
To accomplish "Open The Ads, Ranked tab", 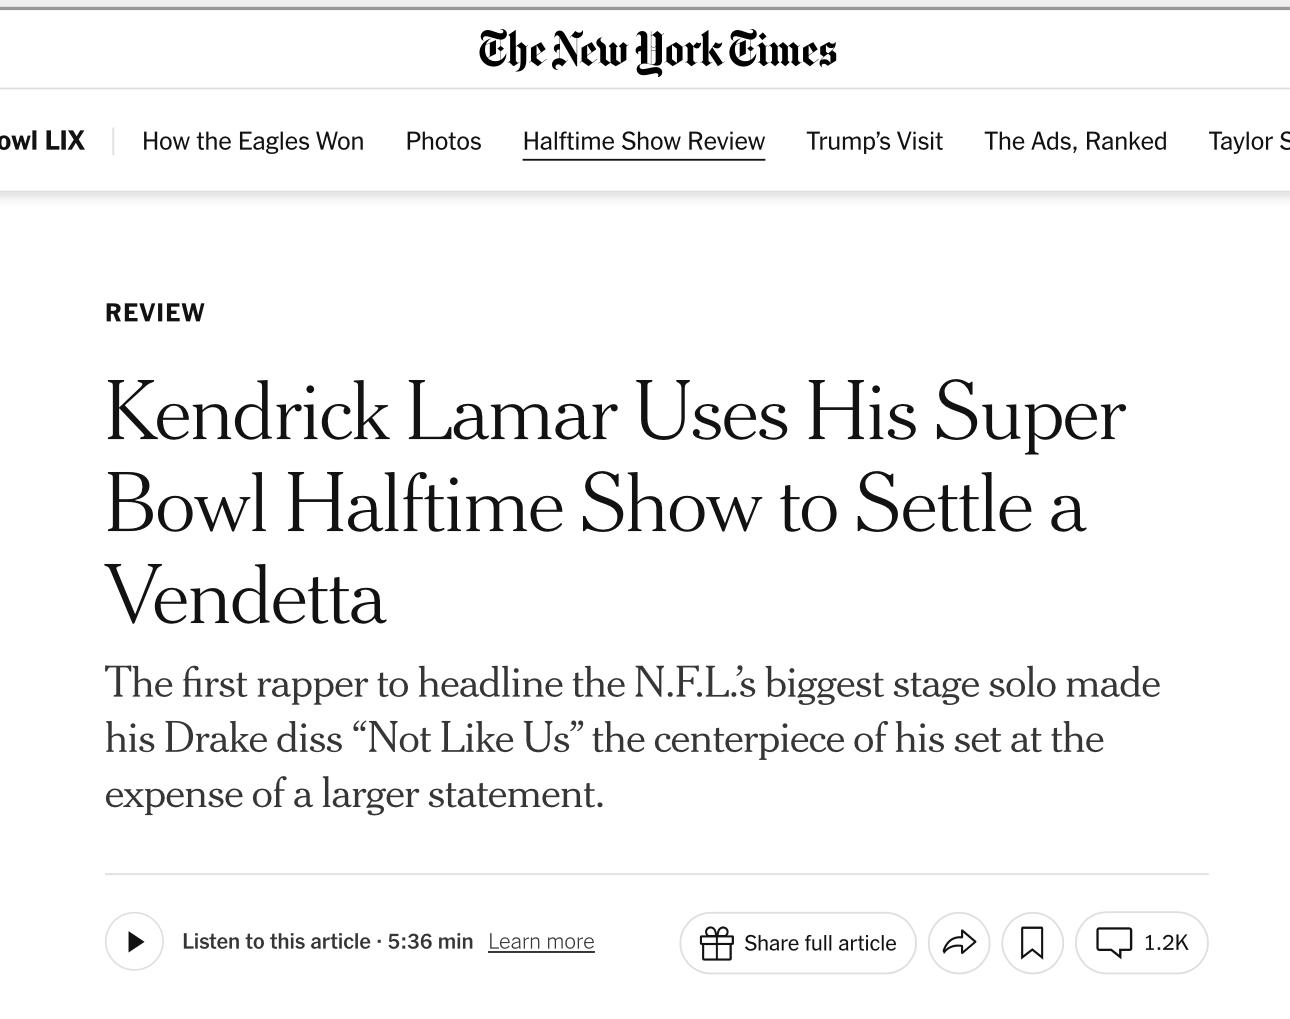I will click(x=1075, y=141).
